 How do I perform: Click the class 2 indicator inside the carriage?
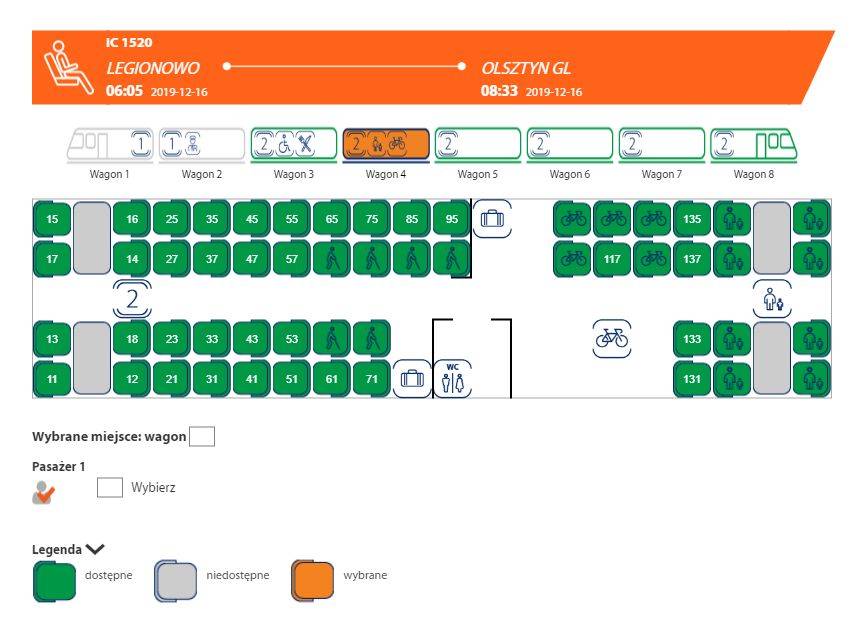click(x=132, y=298)
